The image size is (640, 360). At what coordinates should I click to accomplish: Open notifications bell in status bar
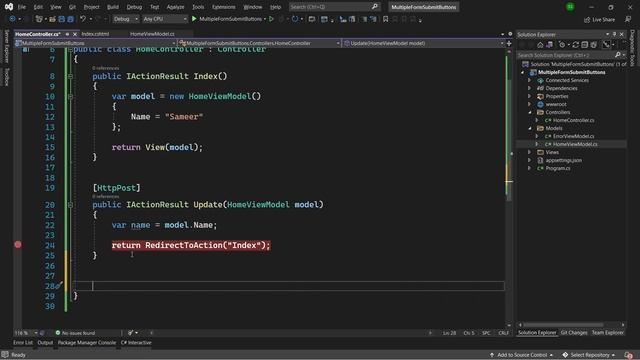[628, 355]
